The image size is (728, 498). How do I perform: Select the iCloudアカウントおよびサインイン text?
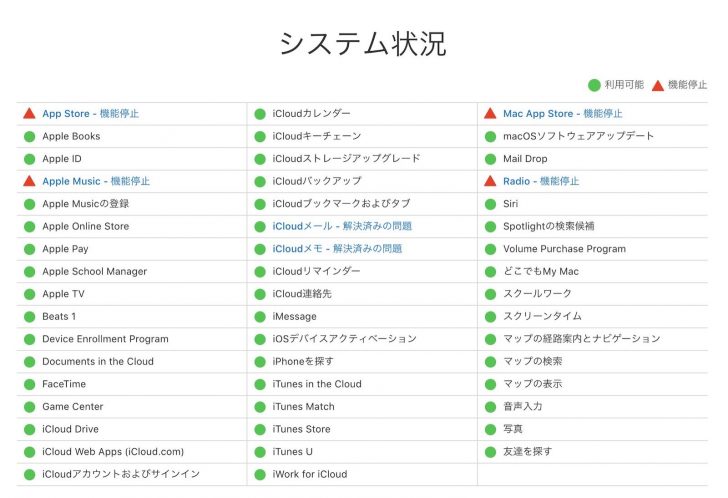[121, 474]
